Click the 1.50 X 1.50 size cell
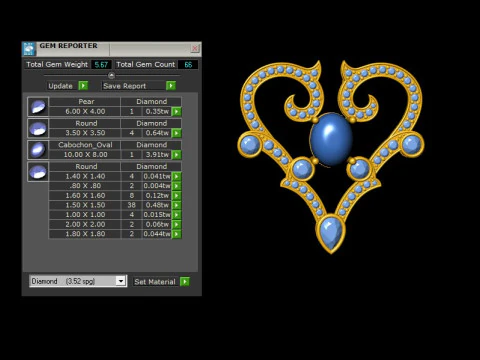 (85, 205)
